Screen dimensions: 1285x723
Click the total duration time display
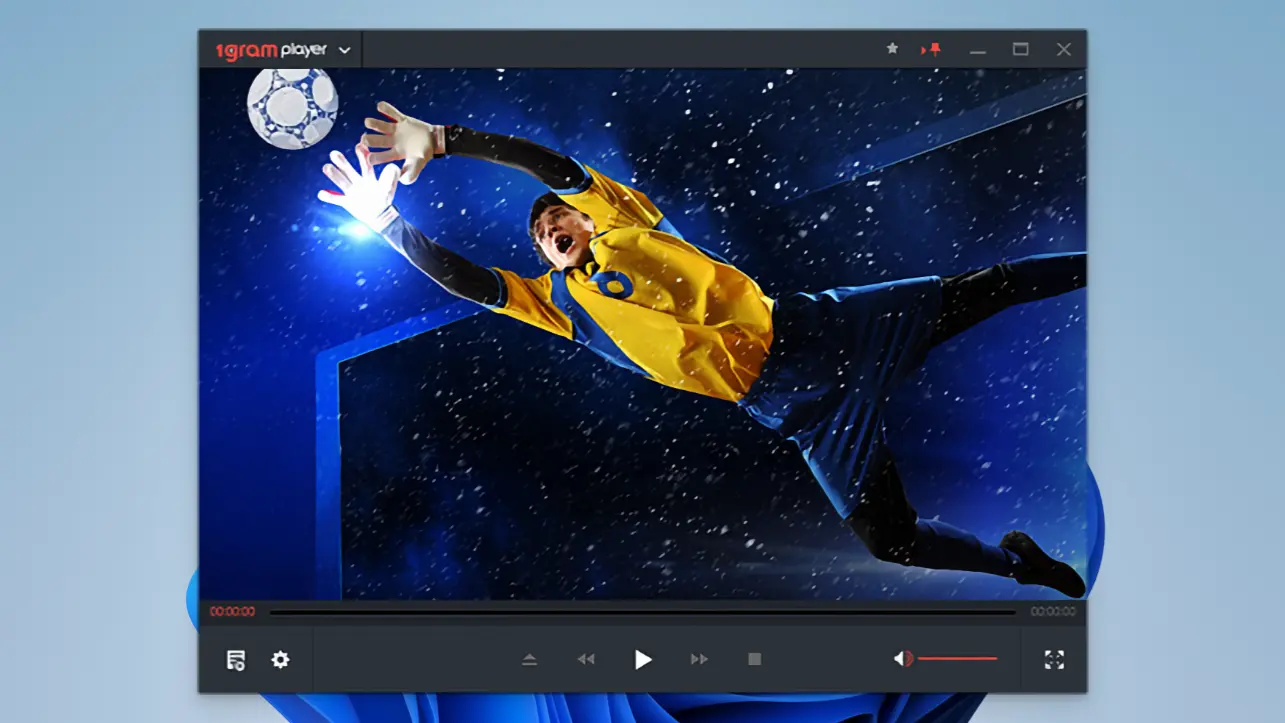[1053, 612]
